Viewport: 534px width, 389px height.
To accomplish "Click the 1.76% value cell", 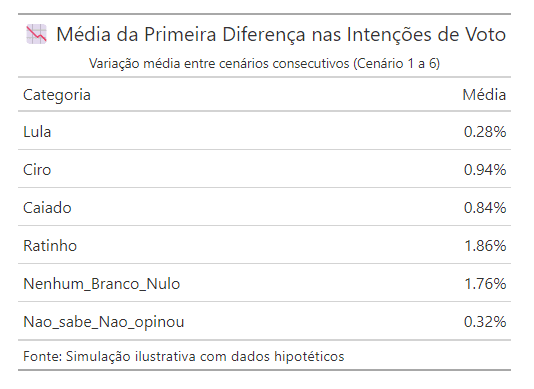I will pyautogui.click(x=485, y=284).
